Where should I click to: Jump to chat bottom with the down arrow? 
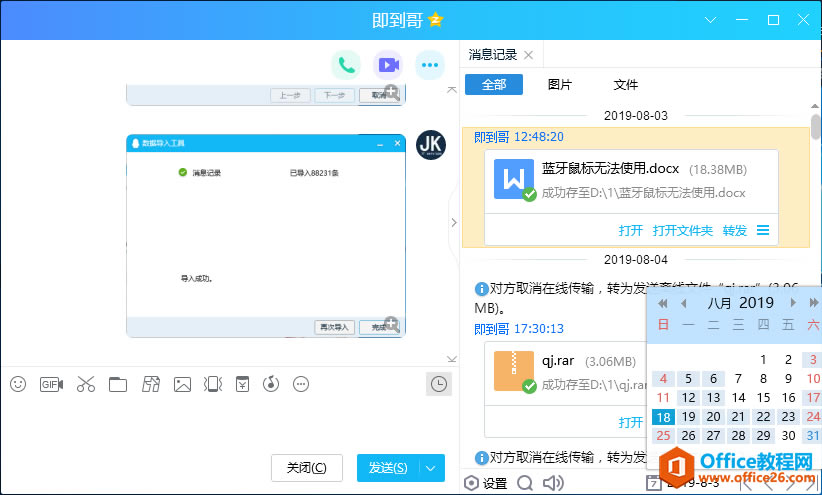[x=452, y=359]
